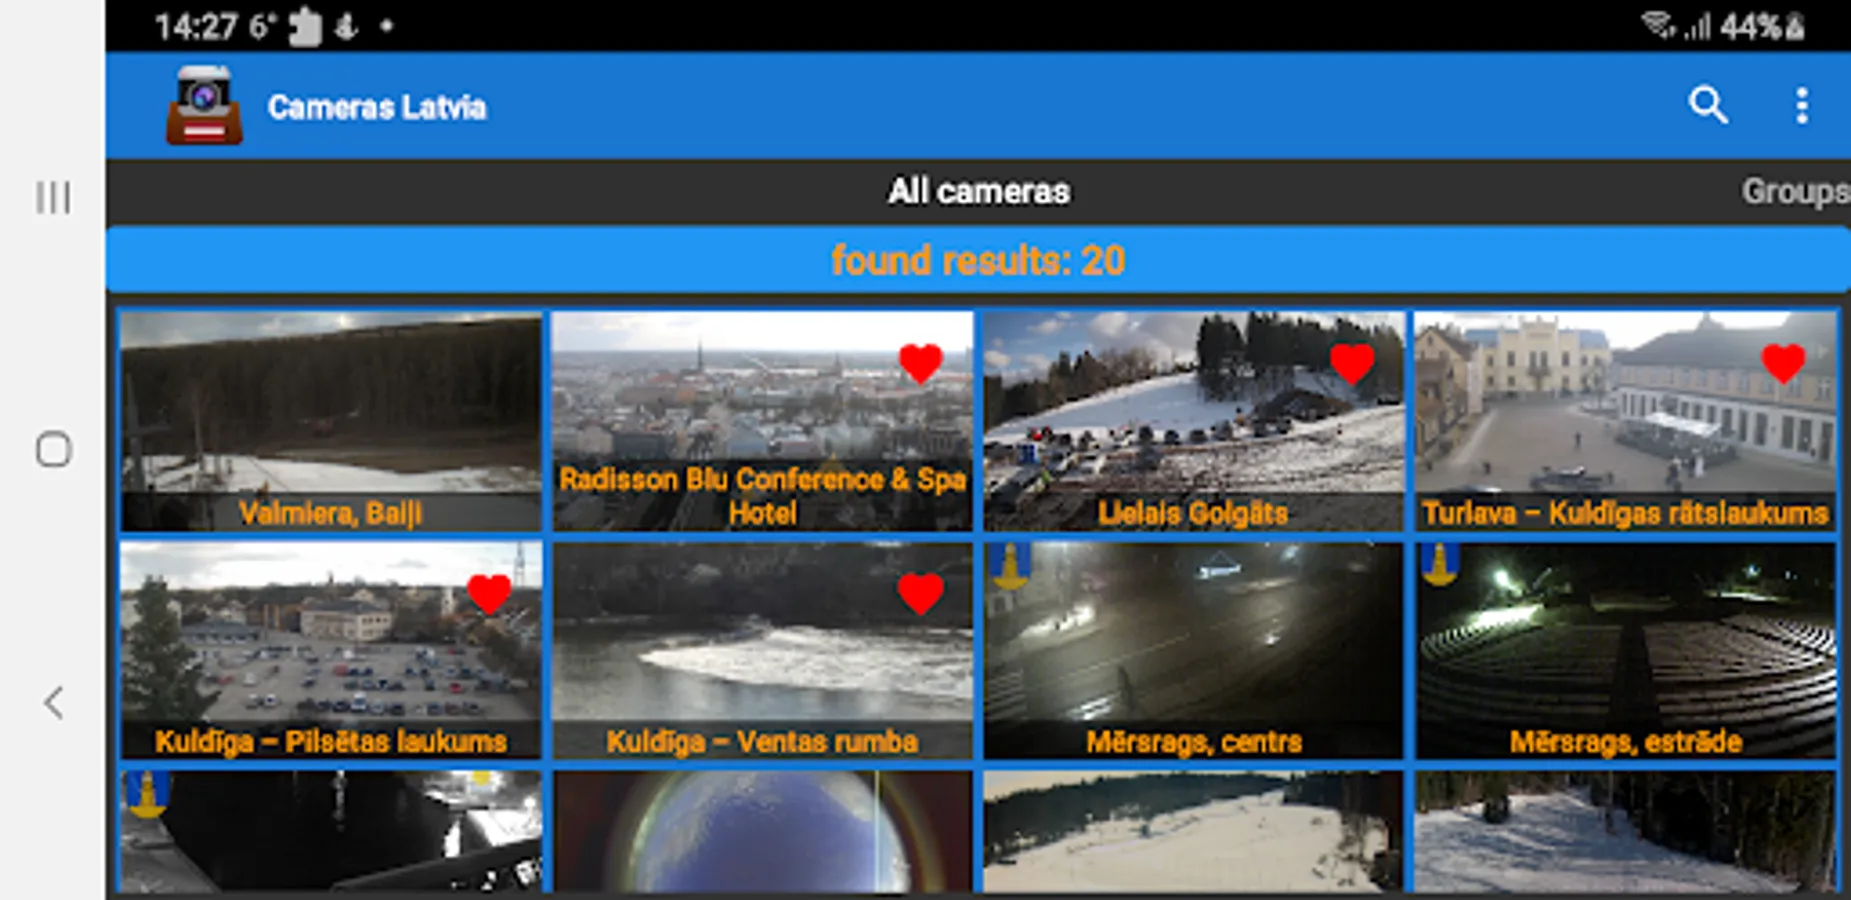Click the 'Kuldīga – Pilsētas laukums' label

pos(330,741)
